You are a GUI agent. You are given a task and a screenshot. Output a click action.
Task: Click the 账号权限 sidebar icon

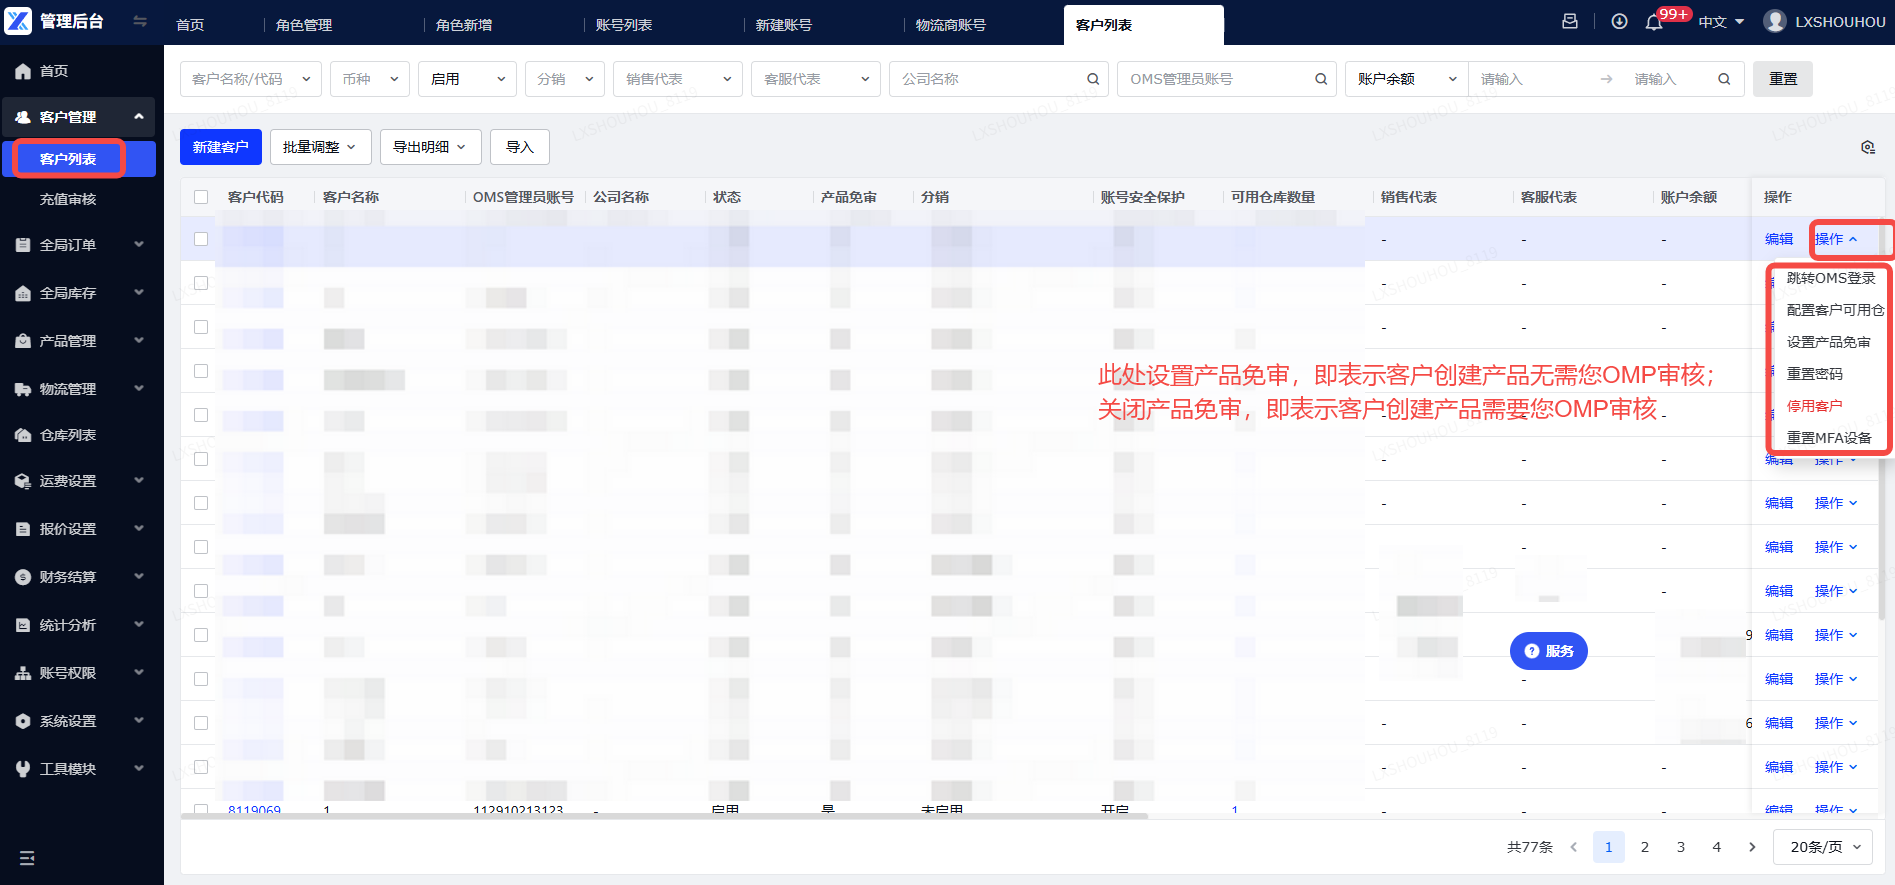(23, 673)
